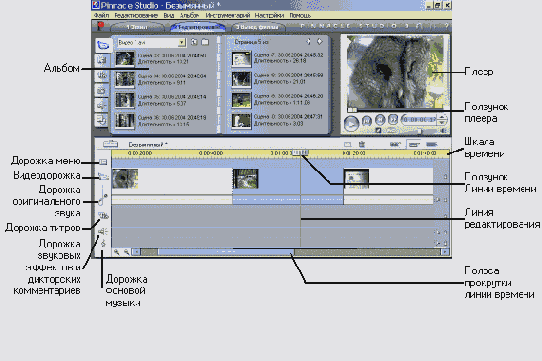The height and width of the screenshot is (361, 542).
Task: Toggle the original audio track mute icon
Action: click(x=438, y=200)
